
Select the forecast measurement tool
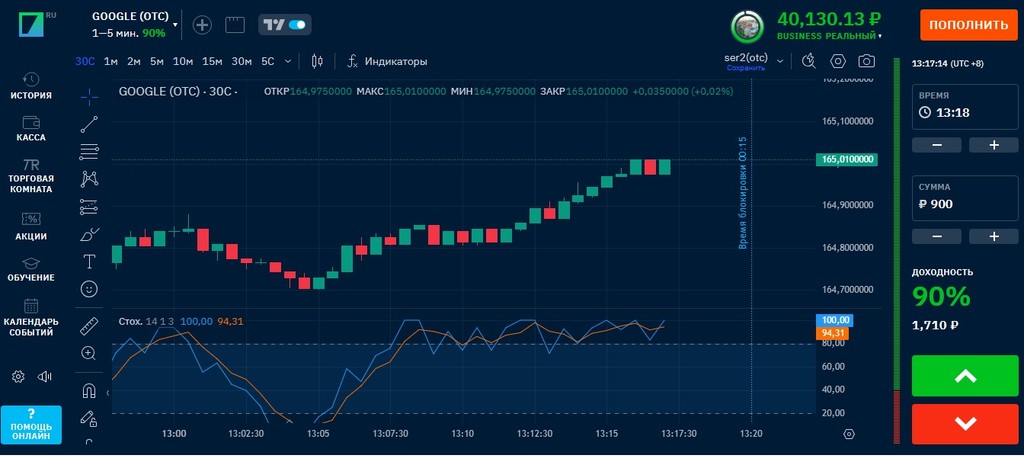click(89, 207)
